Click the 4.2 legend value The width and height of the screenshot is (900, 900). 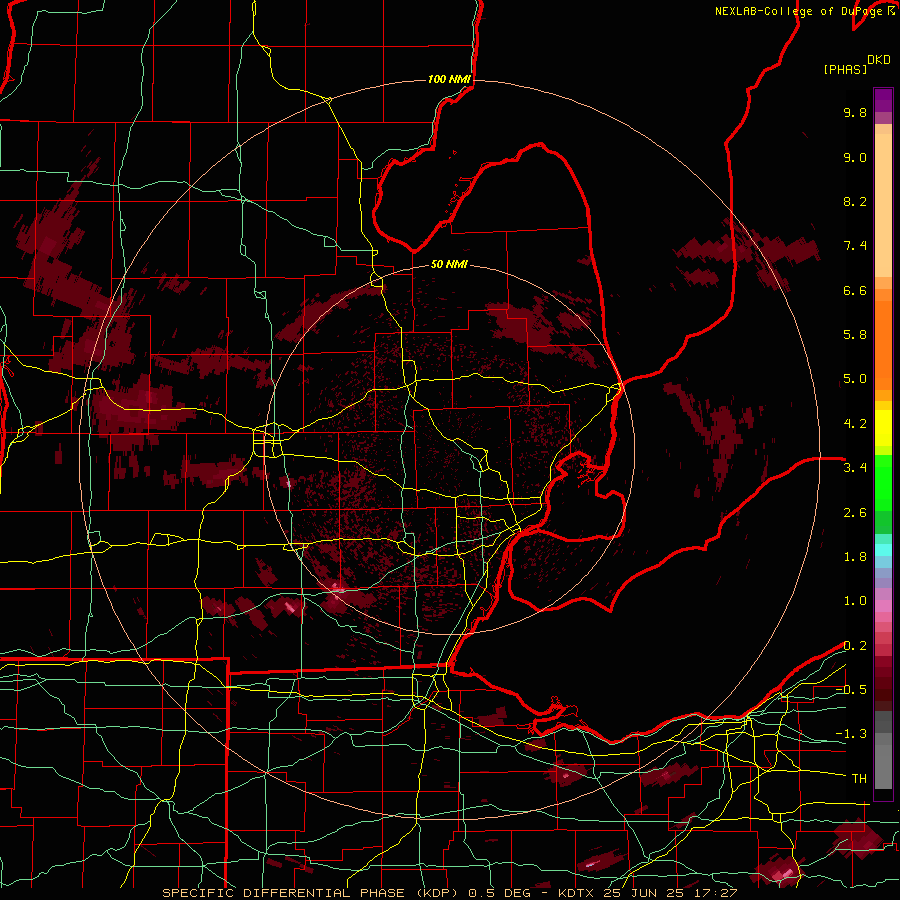(855, 424)
